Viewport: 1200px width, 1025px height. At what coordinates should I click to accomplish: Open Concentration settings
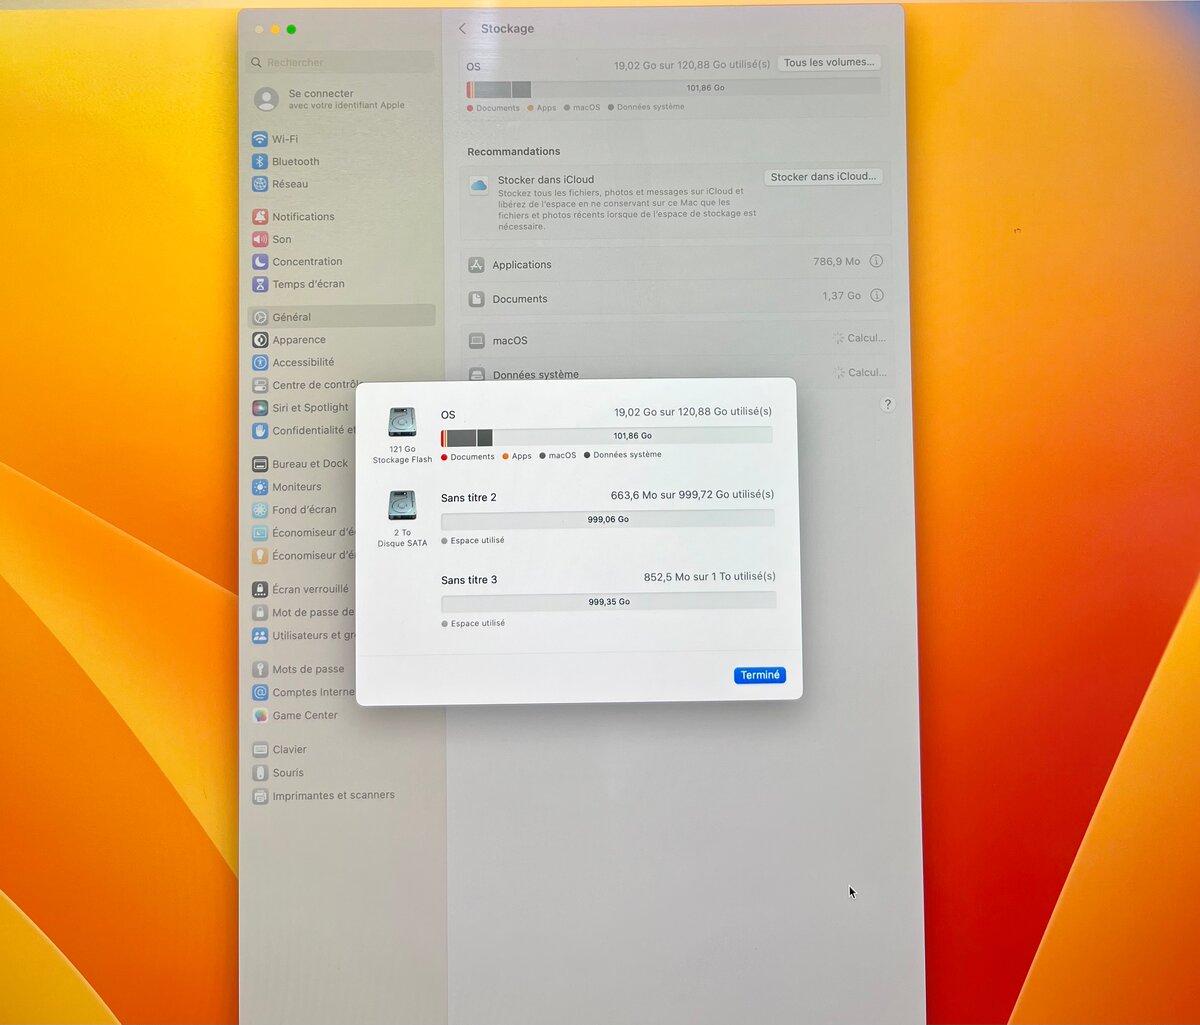coord(305,261)
